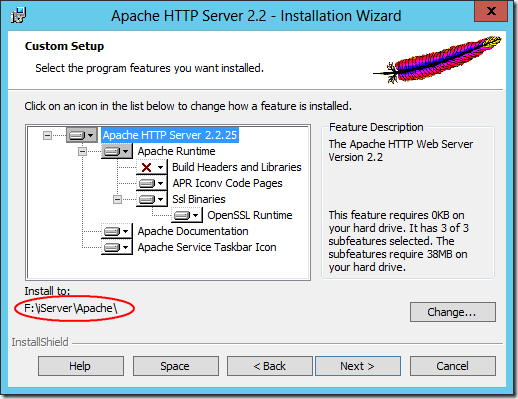Image resolution: width=518 pixels, height=399 pixels.
Task: Collapse the Apache Runtime tree node
Action: 82,151
